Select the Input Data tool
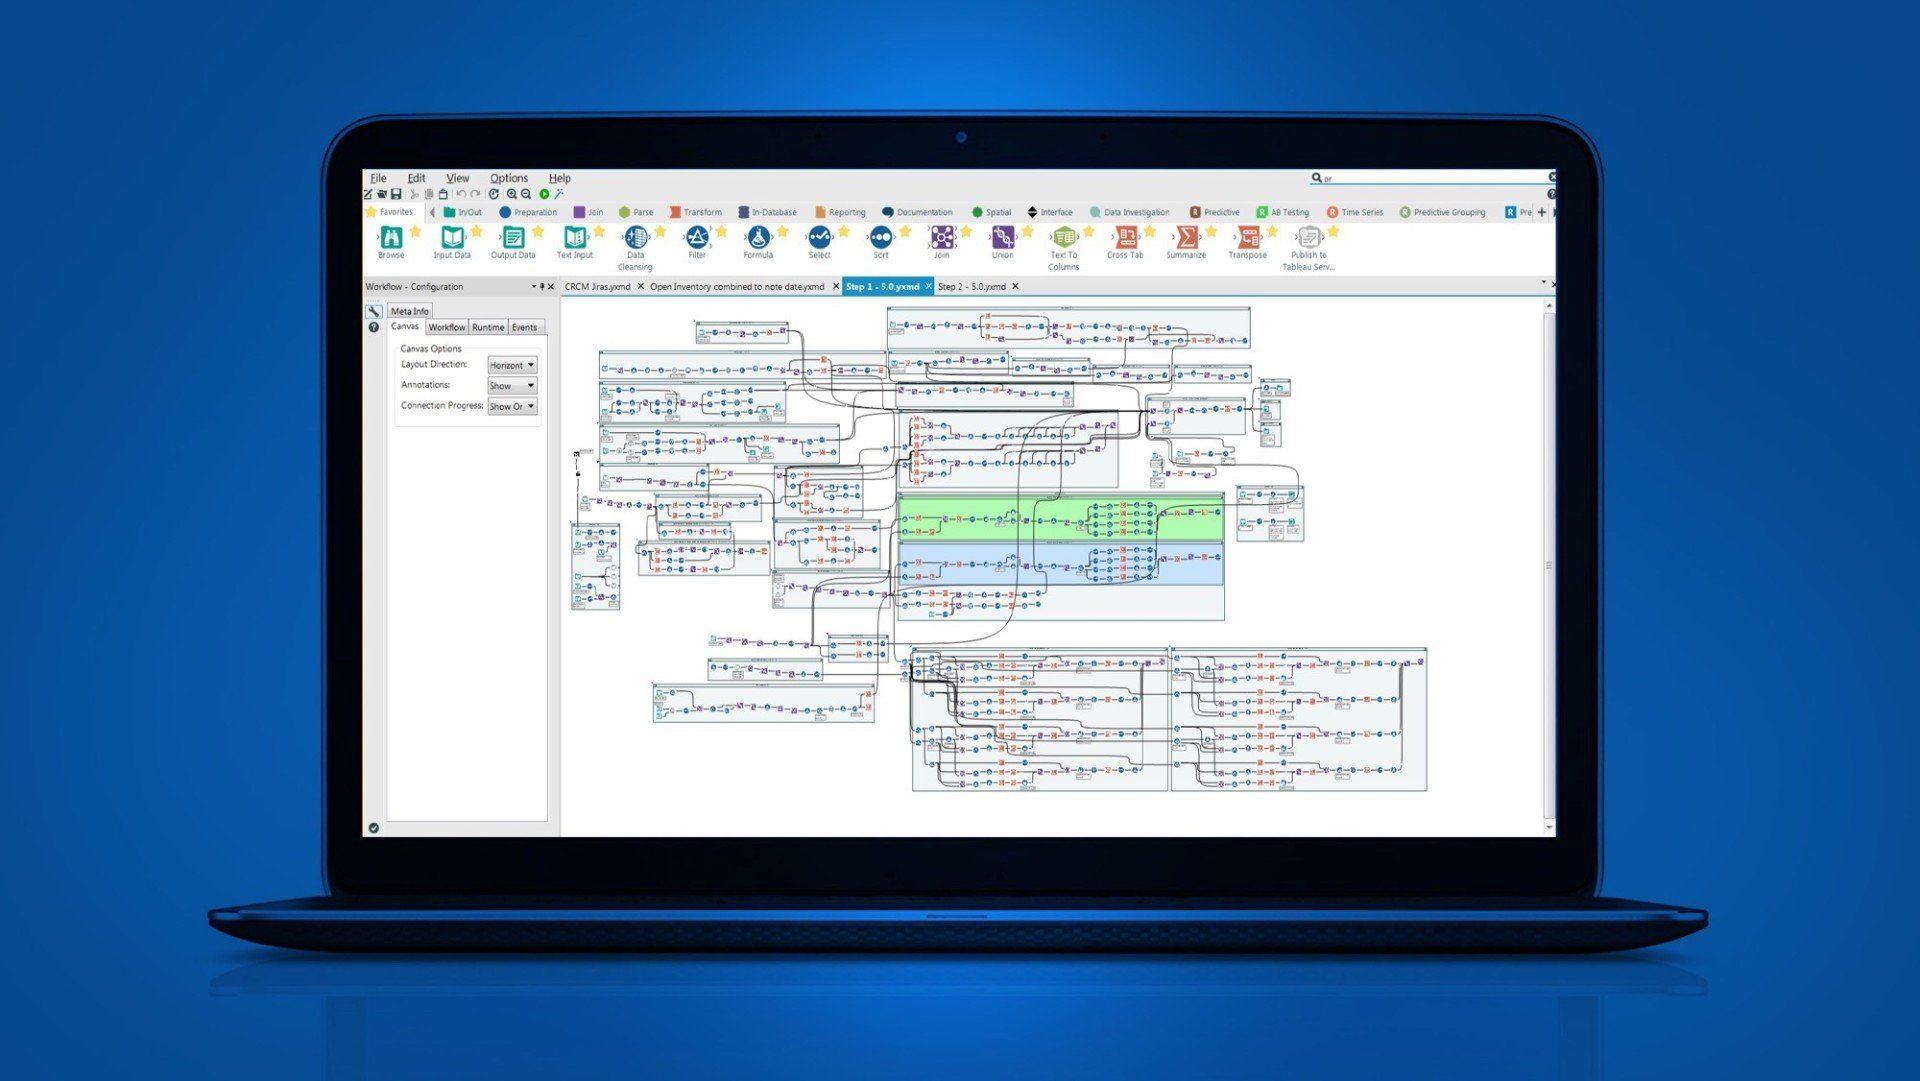 coord(452,238)
